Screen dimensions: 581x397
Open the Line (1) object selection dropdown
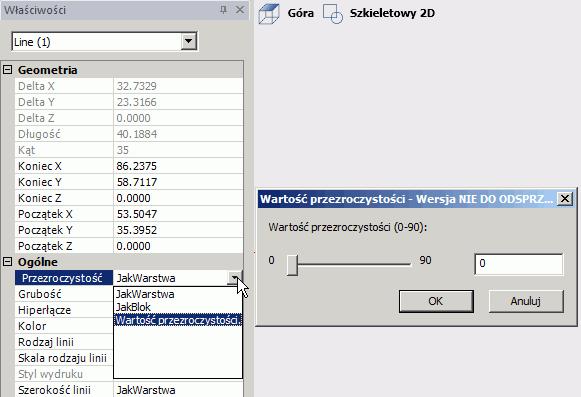(189, 41)
